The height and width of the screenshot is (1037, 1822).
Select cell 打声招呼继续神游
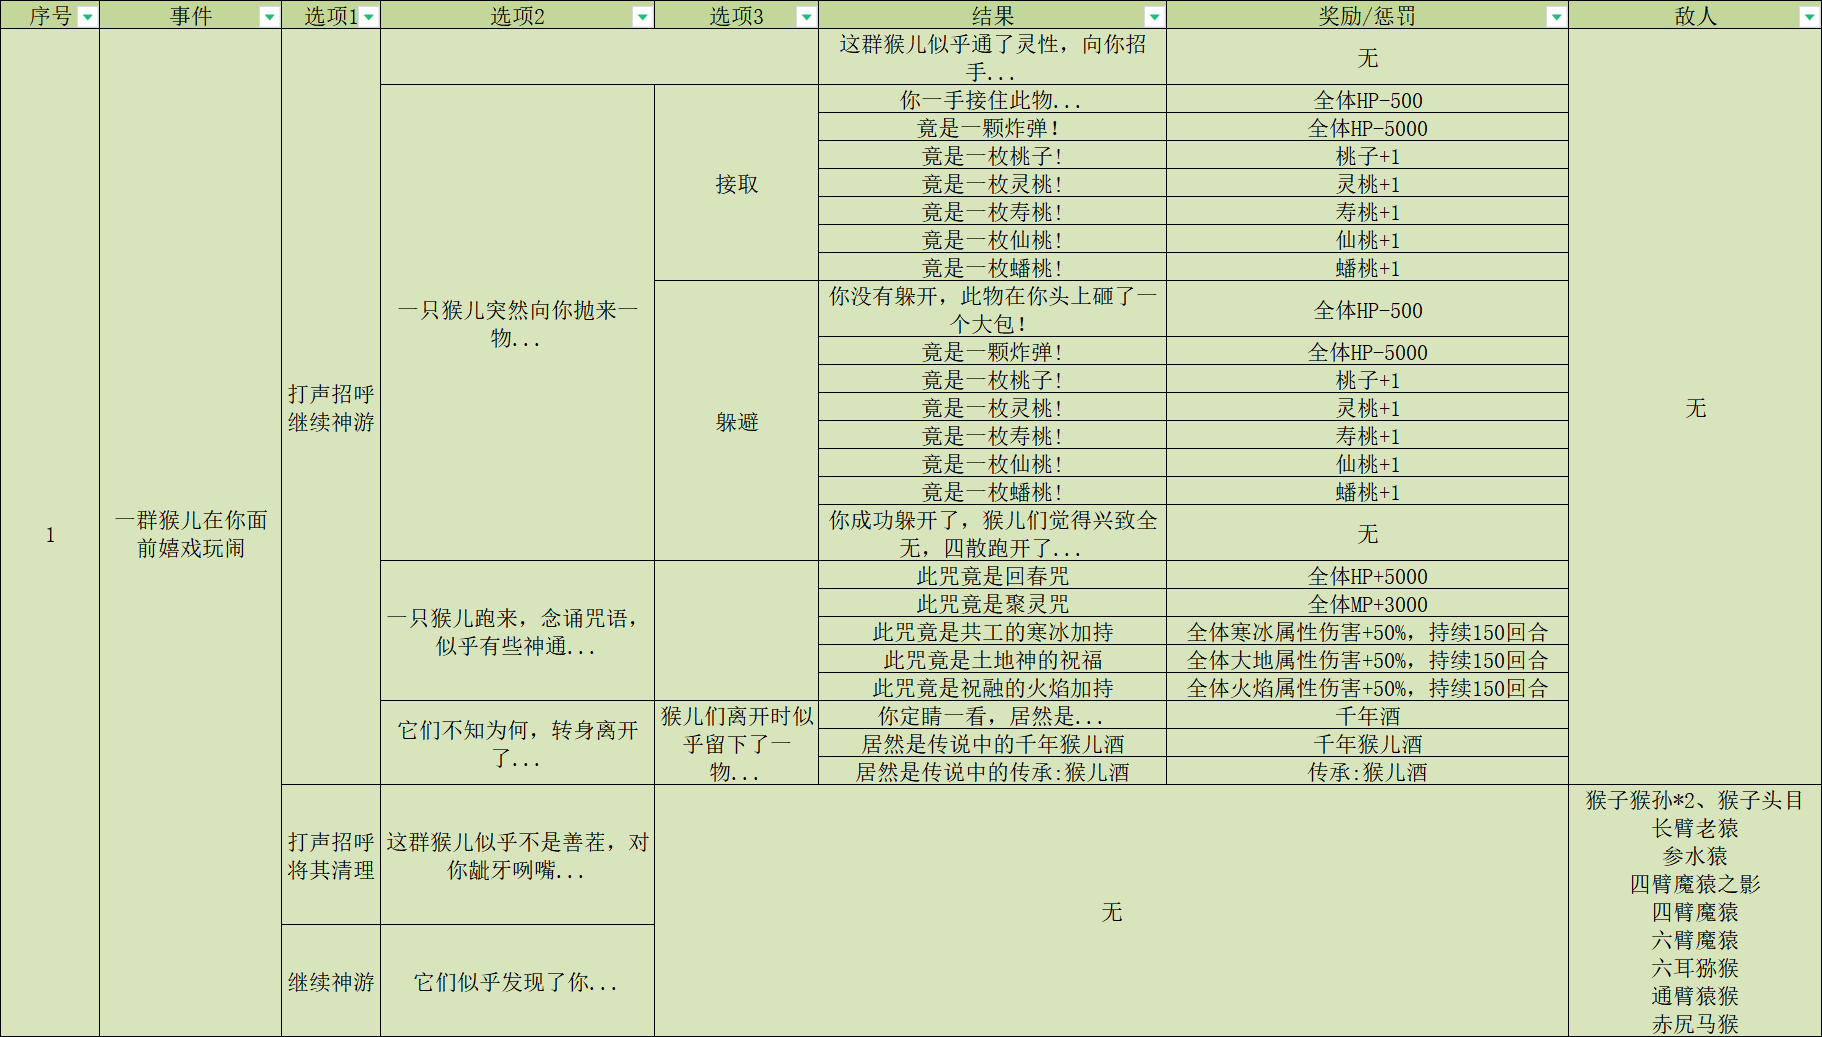331,407
